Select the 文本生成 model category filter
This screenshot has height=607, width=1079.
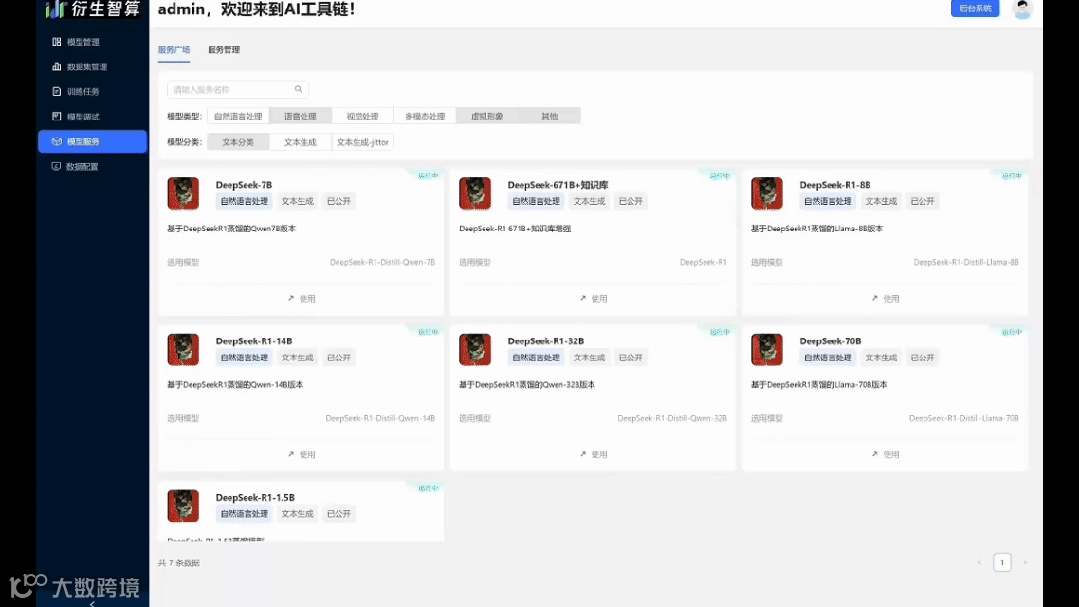tap(301, 142)
